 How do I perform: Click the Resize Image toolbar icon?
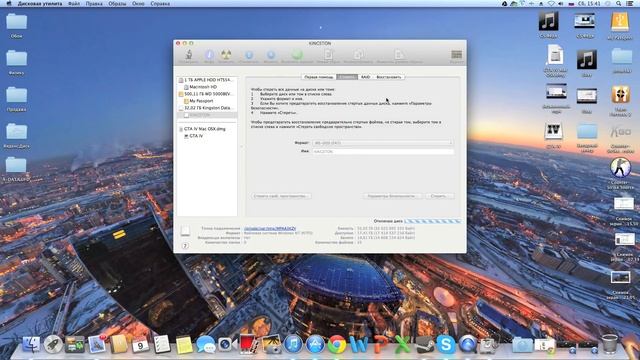(x=399, y=55)
